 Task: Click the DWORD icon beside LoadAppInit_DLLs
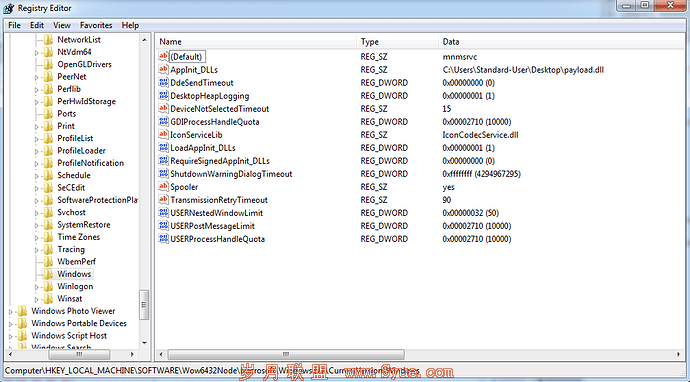163,147
